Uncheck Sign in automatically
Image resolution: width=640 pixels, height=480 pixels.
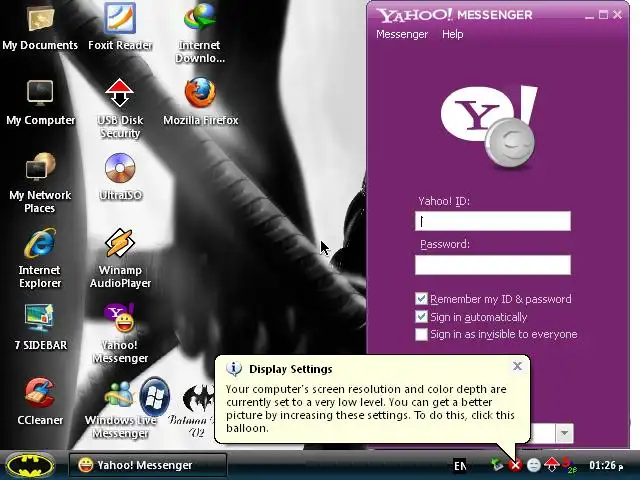[x=421, y=317]
